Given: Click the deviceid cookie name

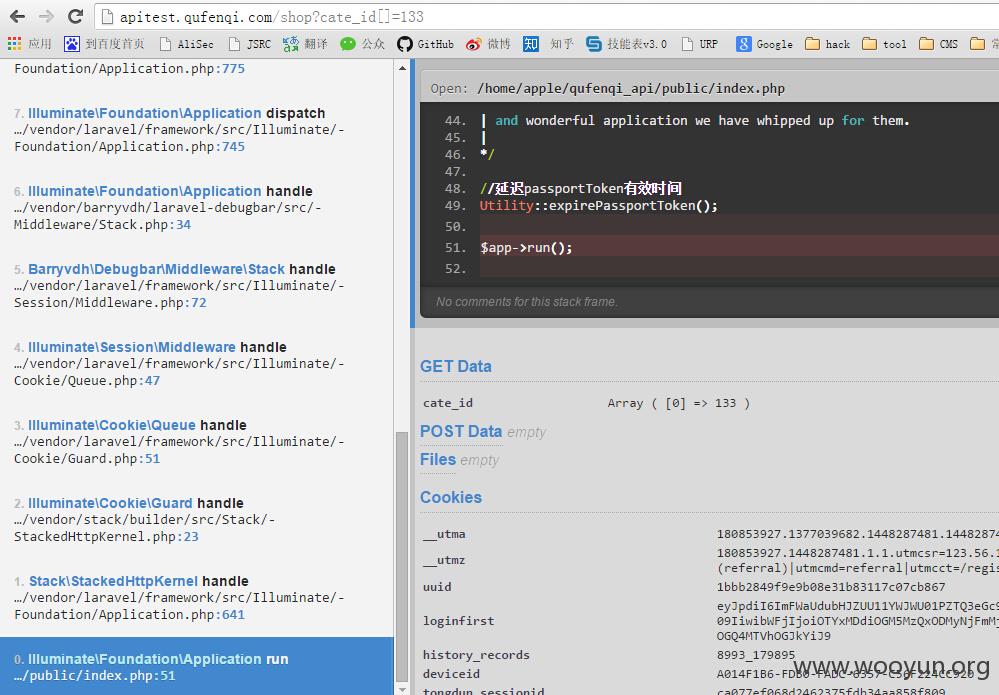Looking at the screenshot, I should 451,674.
